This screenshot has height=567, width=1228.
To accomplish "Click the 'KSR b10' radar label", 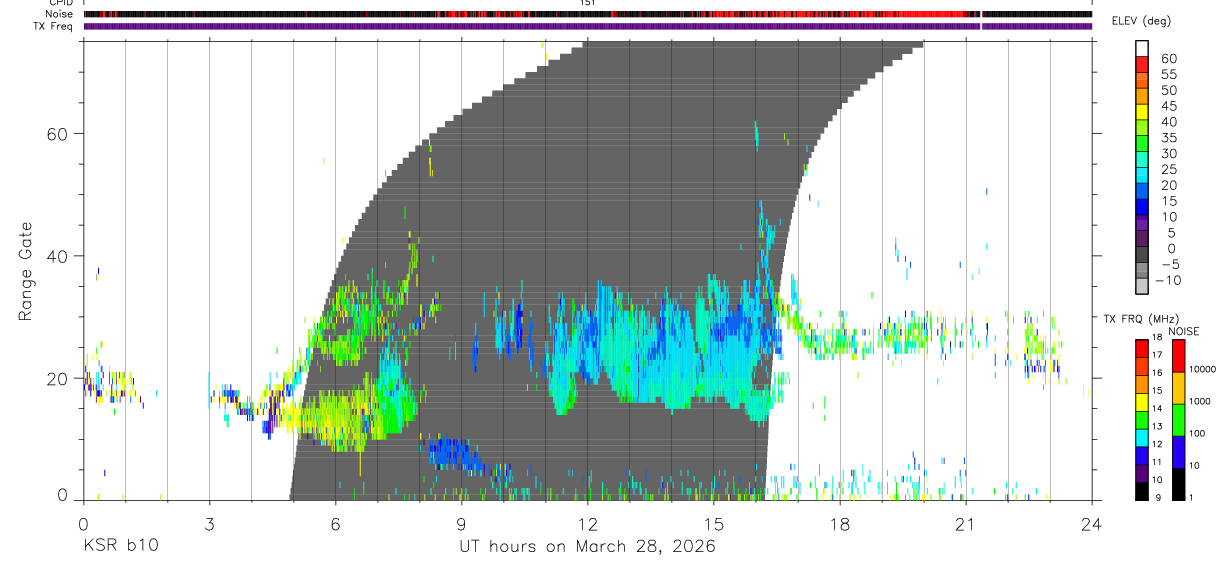I will point(119,546).
